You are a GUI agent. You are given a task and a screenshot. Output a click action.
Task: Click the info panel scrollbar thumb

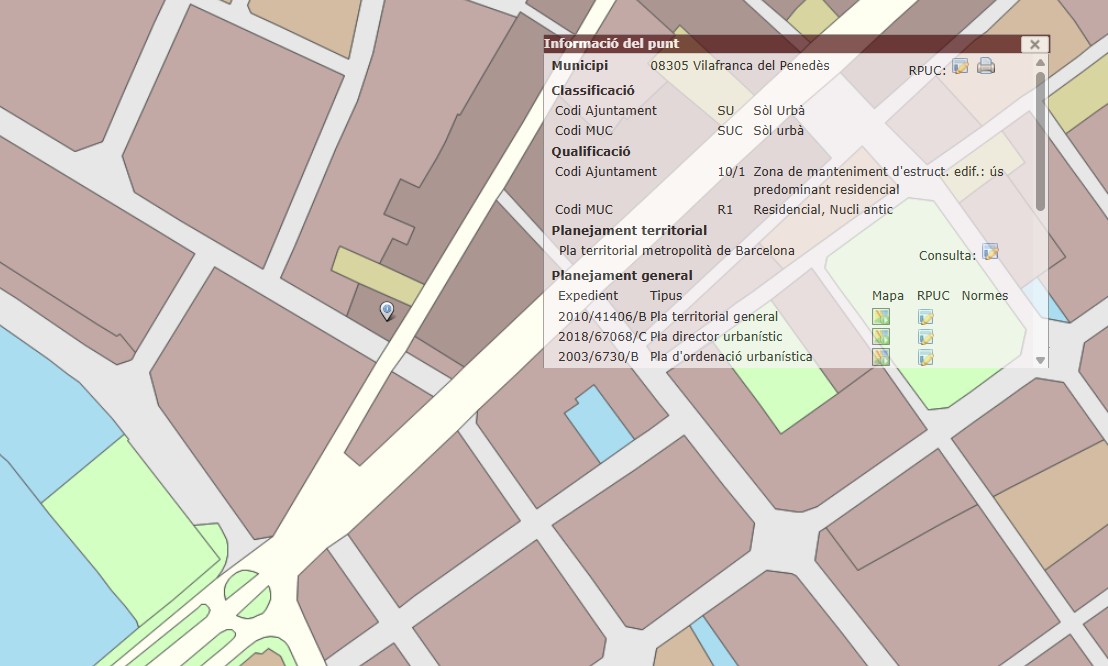coord(1040,140)
